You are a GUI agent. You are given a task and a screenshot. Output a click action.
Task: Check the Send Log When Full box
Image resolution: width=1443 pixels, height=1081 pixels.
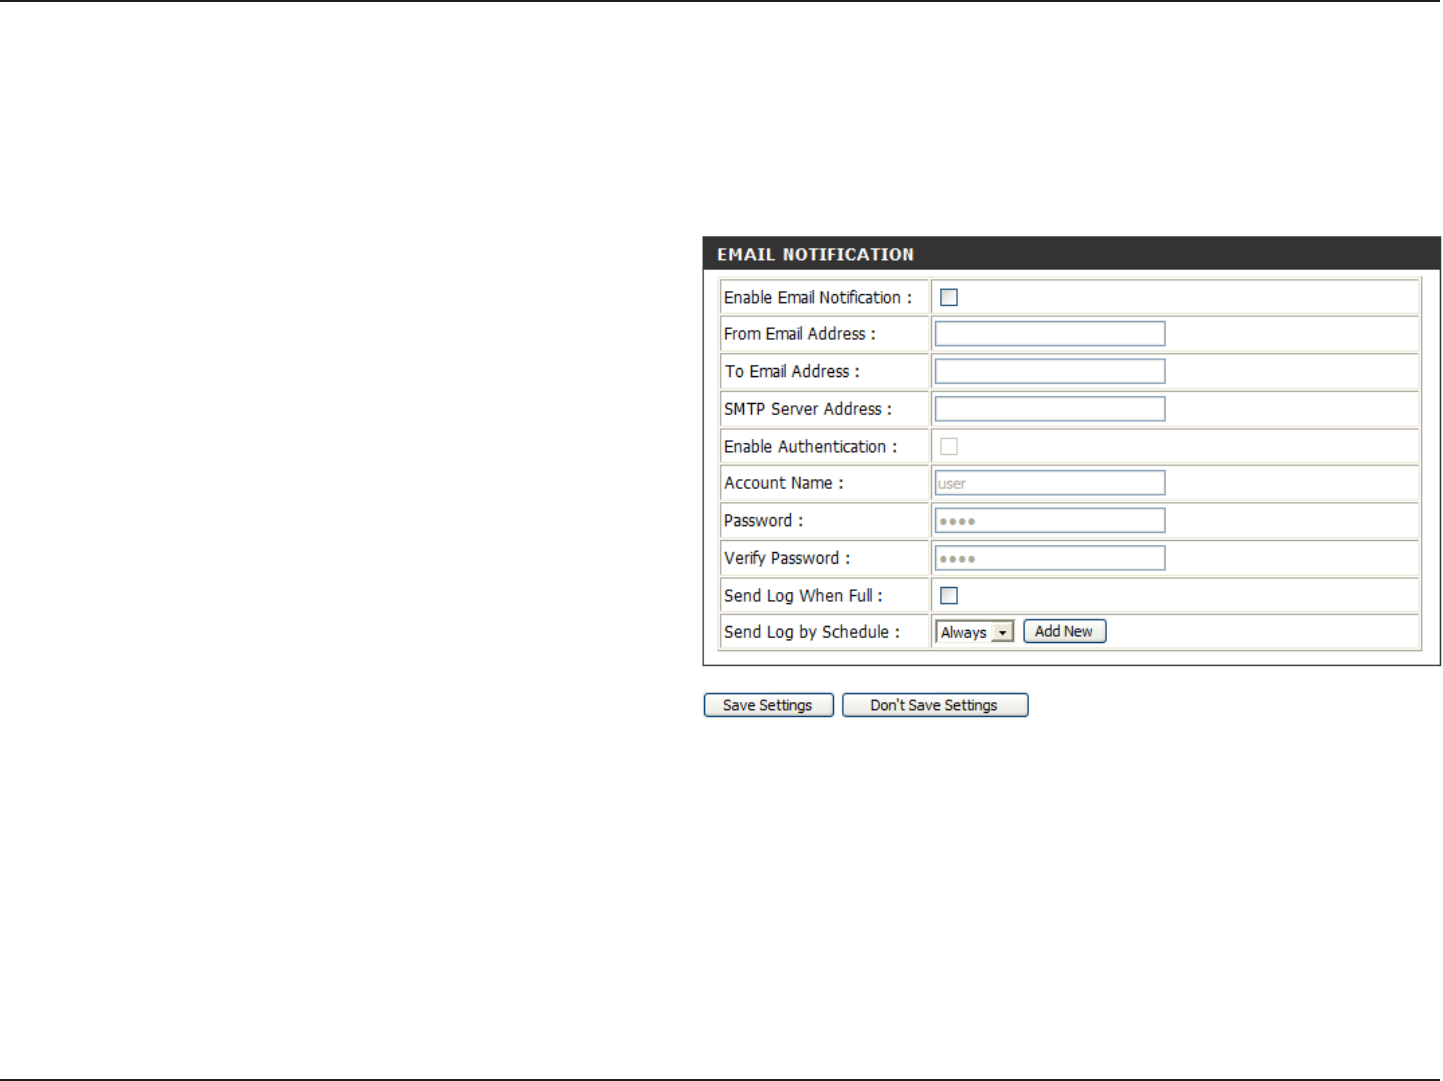949,595
